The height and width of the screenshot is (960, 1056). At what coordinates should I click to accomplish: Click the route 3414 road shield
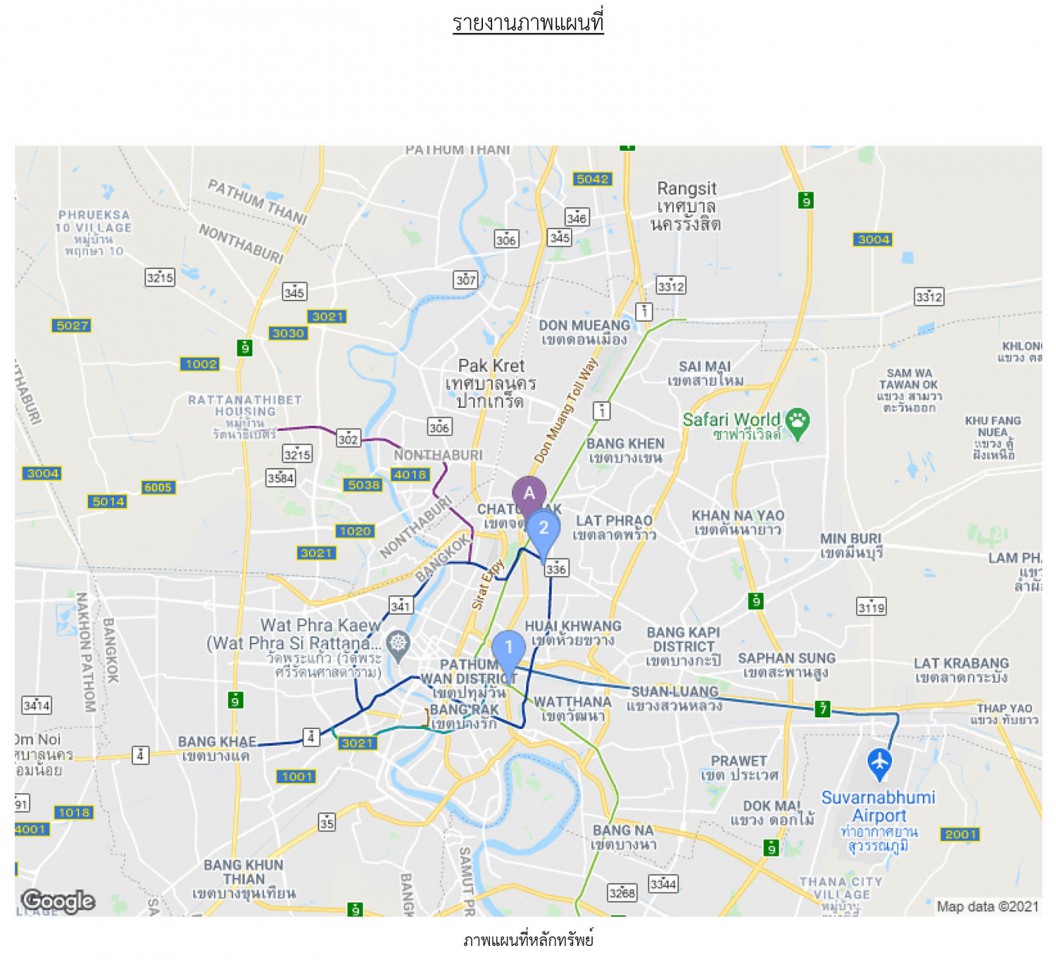click(36, 705)
